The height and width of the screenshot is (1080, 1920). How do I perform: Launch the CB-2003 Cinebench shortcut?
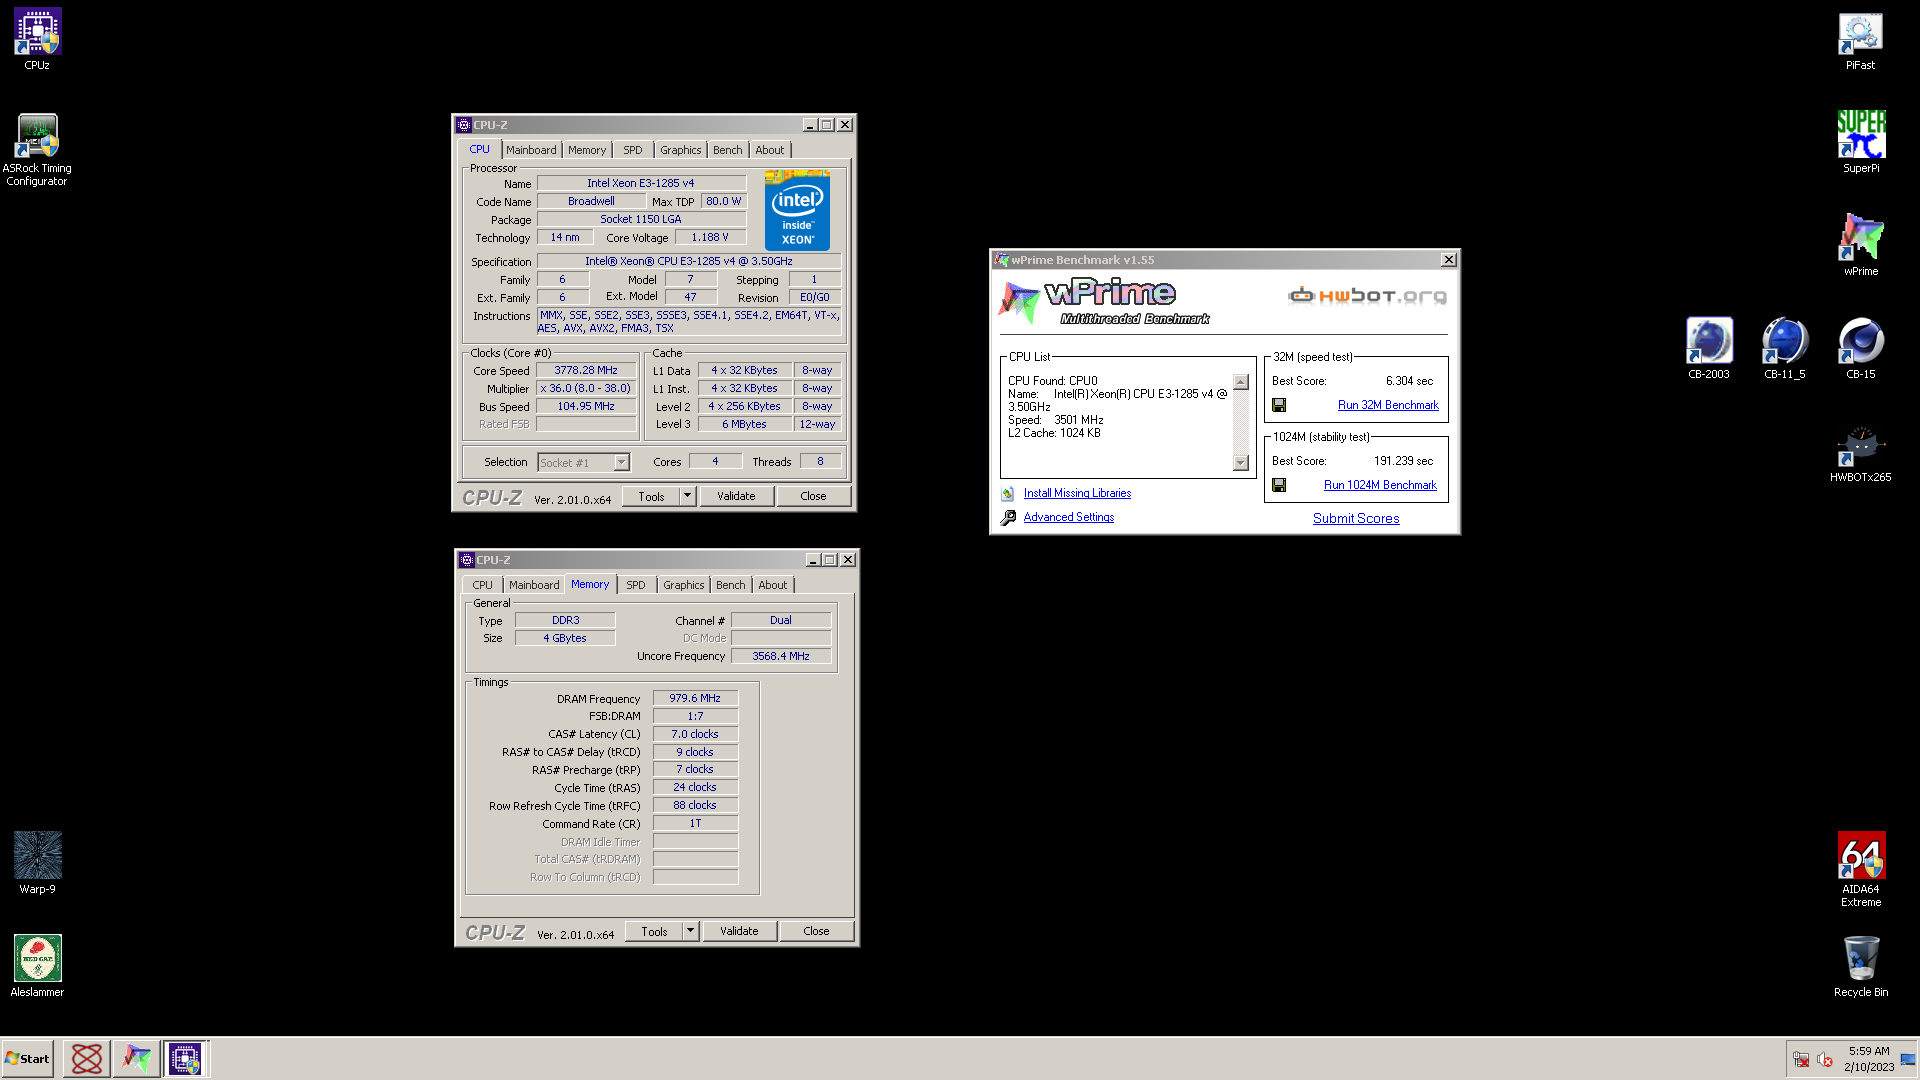point(1708,348)
